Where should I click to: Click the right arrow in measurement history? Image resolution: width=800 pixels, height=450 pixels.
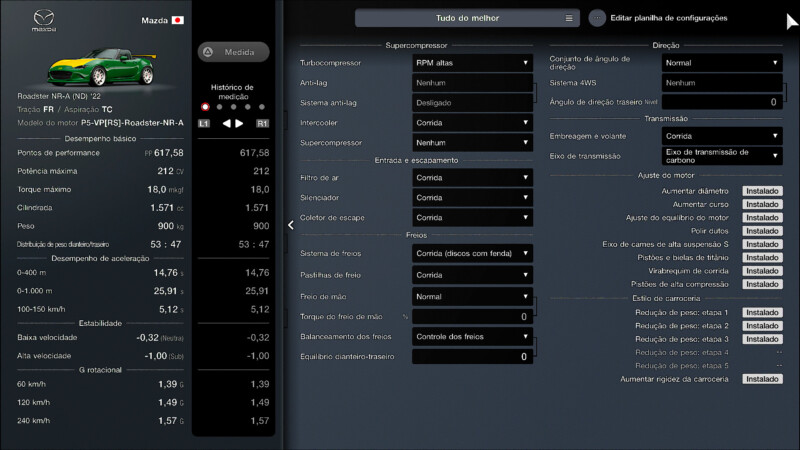coord(239,124)
